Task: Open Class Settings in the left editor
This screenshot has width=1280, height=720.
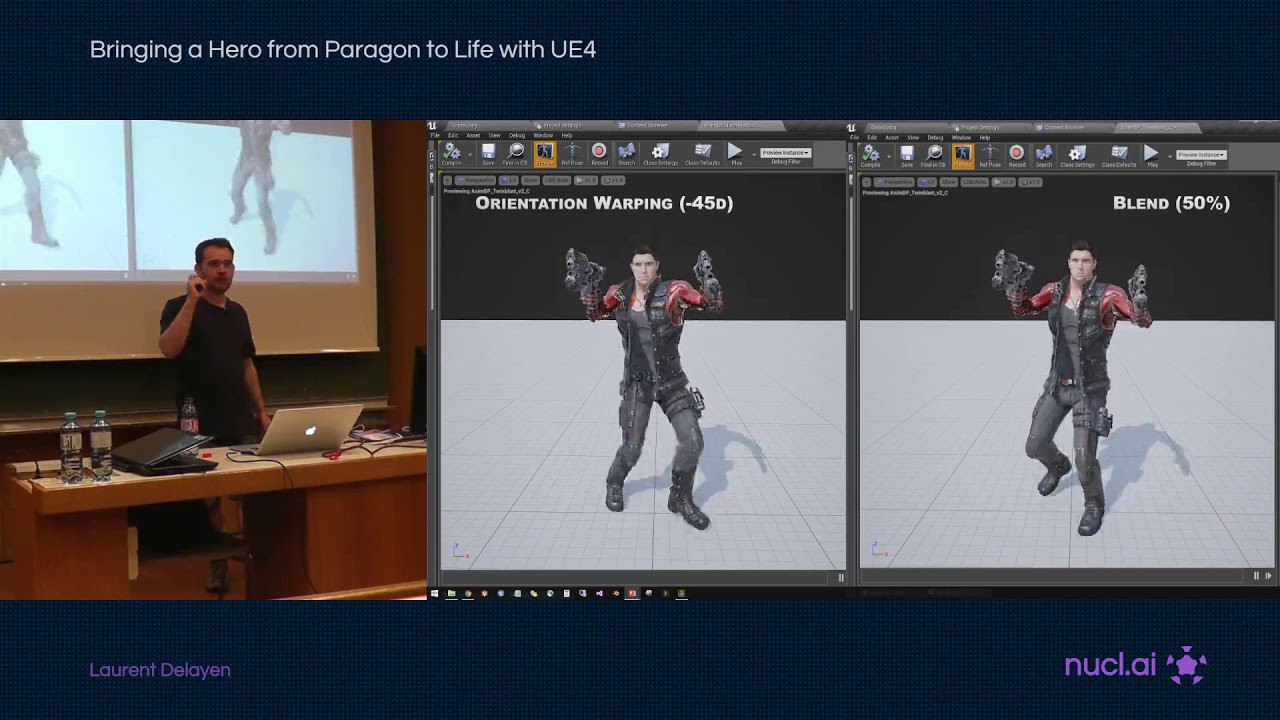Action: (661, 153)
